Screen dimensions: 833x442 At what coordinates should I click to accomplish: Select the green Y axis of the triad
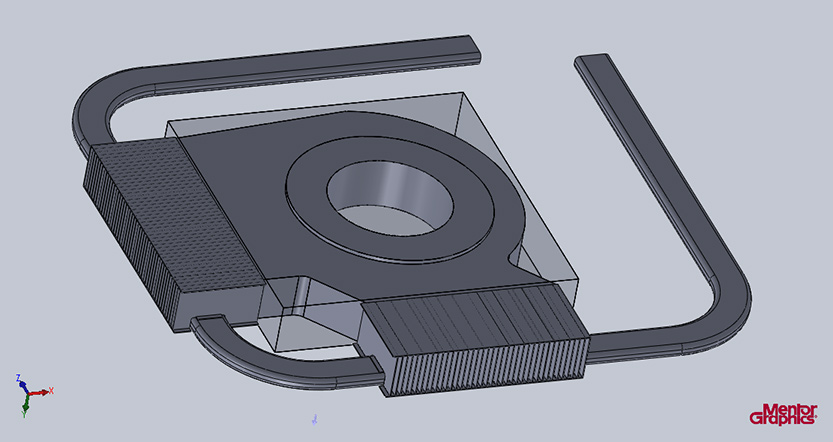coord(24,406)
